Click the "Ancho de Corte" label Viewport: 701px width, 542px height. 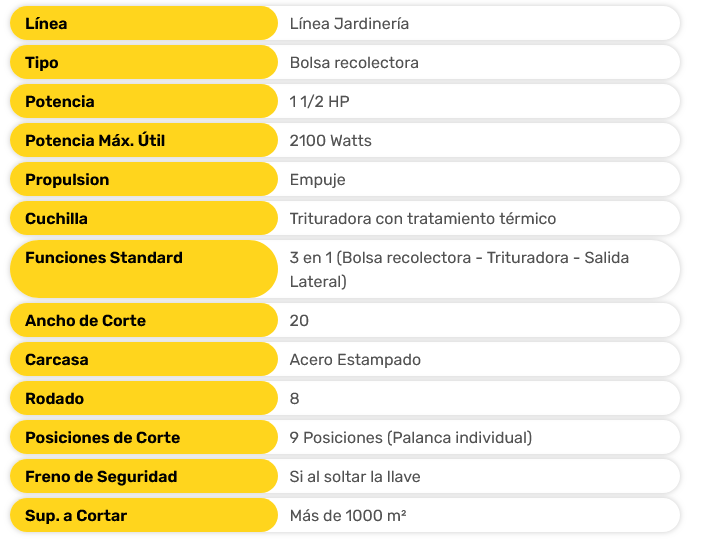click(85, 320)
